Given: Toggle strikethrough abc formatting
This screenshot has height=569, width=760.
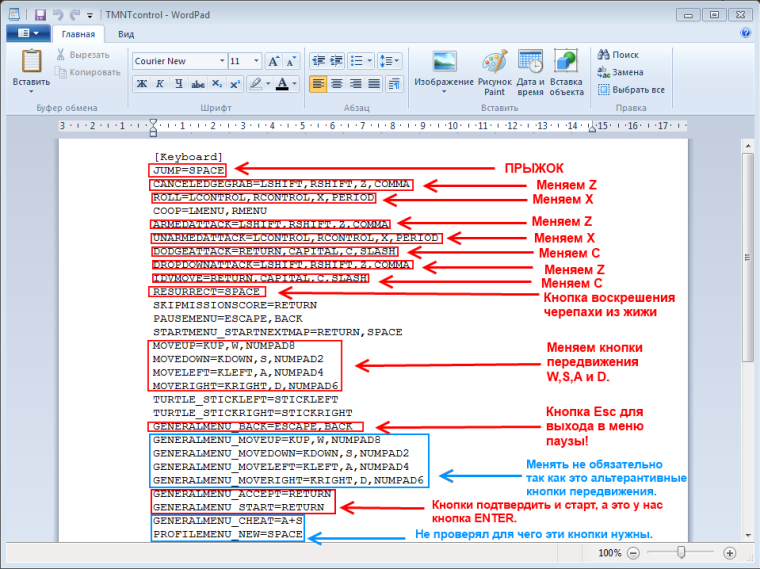Looking at the screenshot, I should tap(197, 84).
